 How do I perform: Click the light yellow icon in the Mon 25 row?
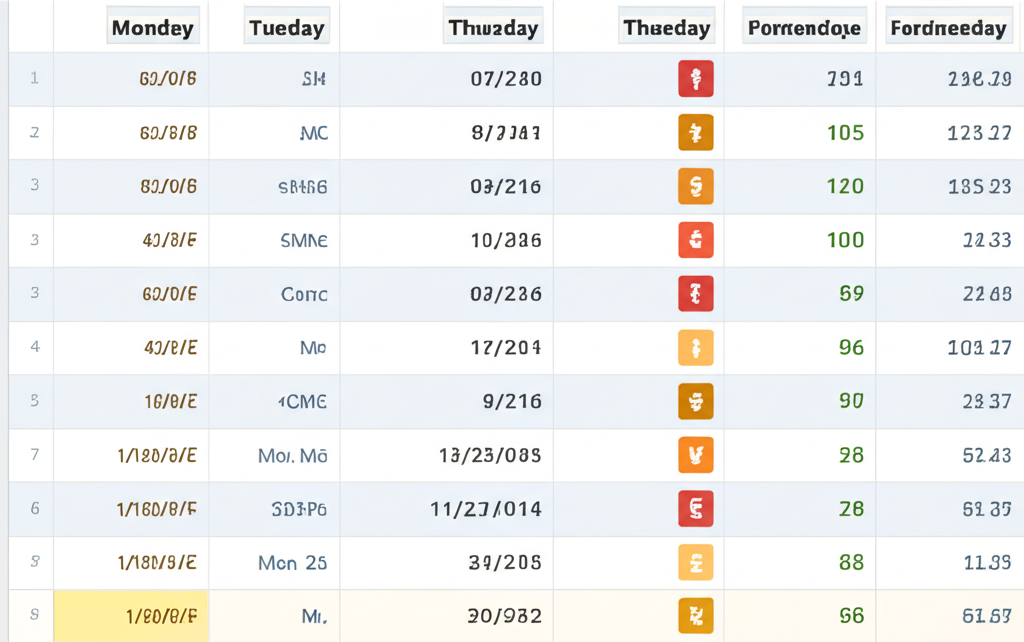[695, 563]
